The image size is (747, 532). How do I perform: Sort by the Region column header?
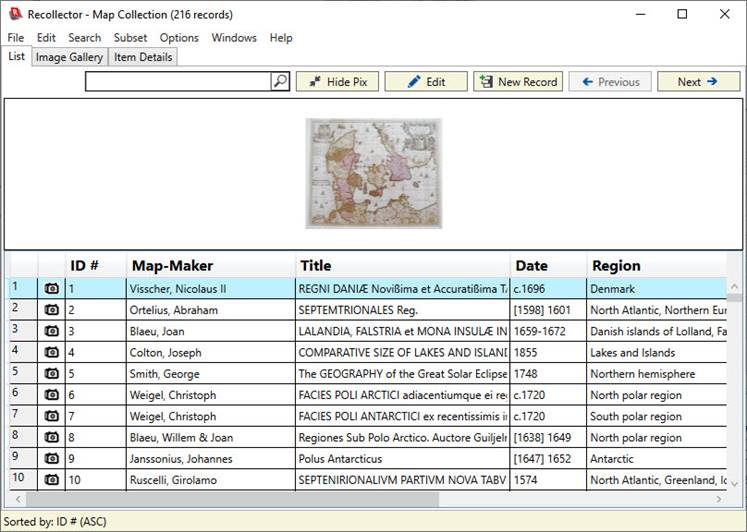point(657,265)
